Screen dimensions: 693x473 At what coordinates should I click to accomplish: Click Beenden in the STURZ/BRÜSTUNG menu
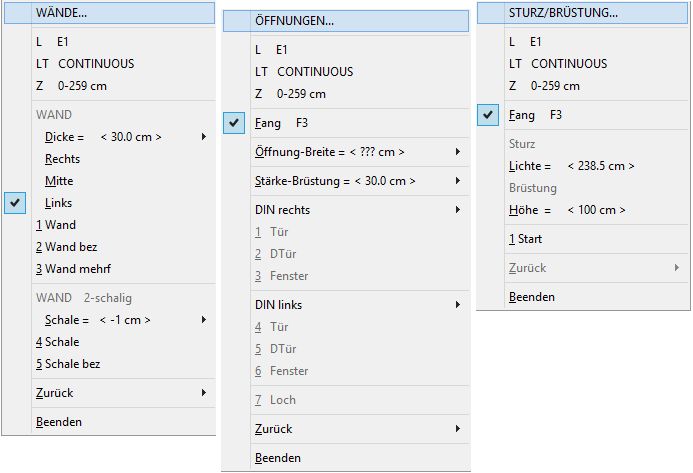pos(532,297)
